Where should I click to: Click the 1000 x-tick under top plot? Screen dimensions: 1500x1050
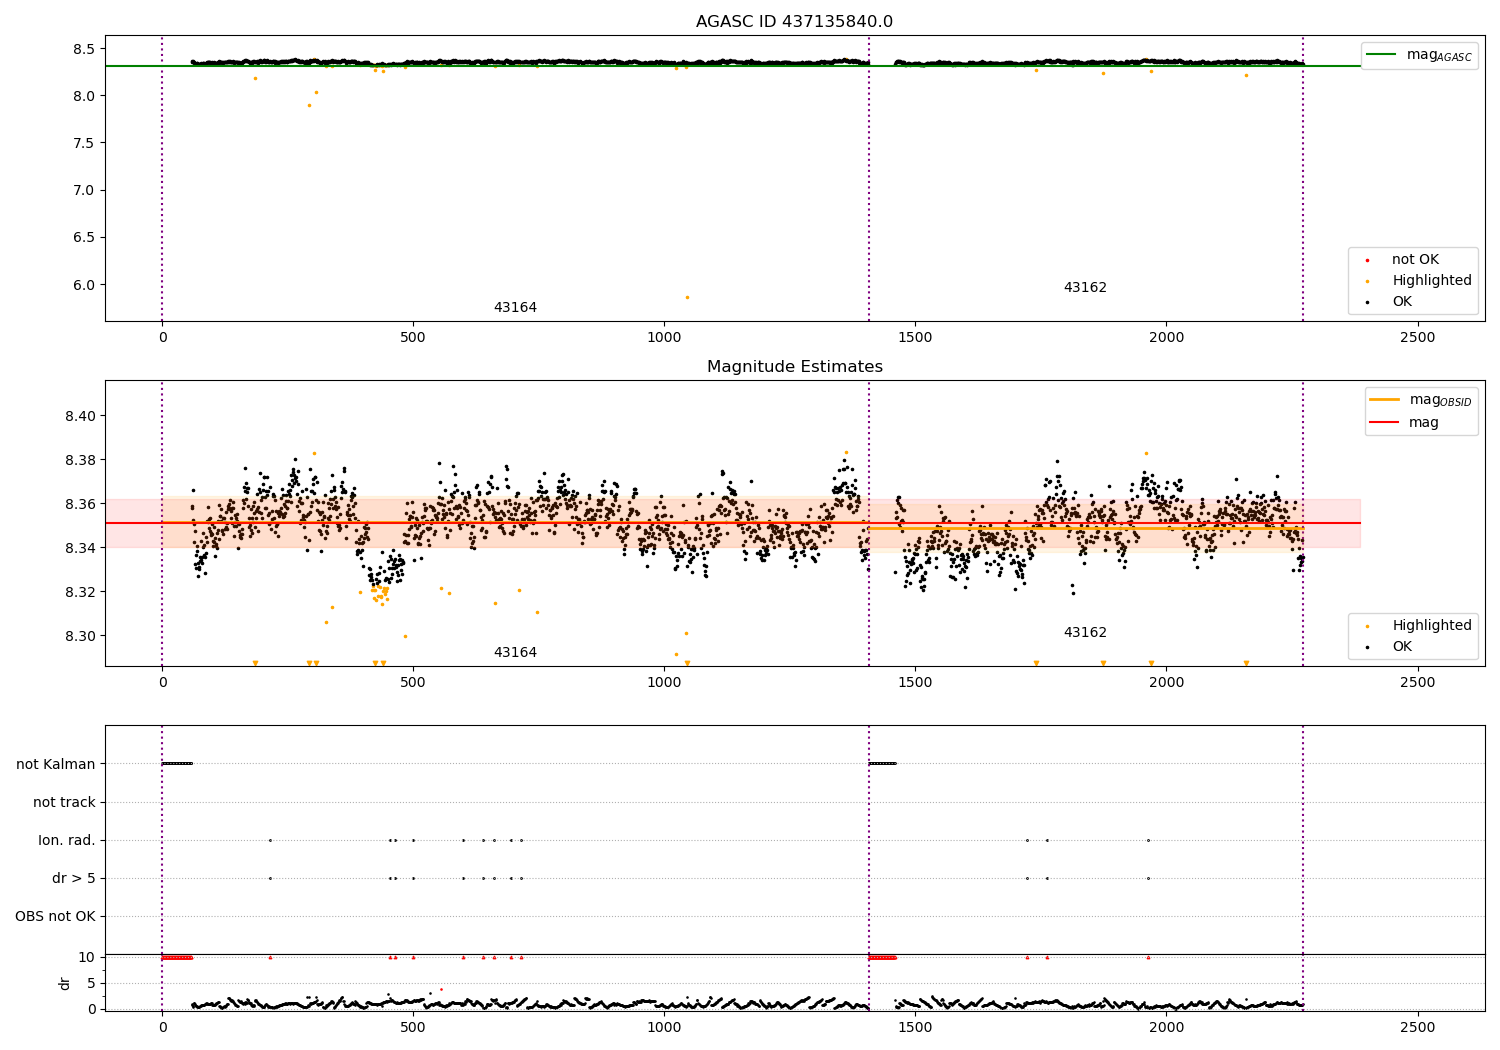664,338
